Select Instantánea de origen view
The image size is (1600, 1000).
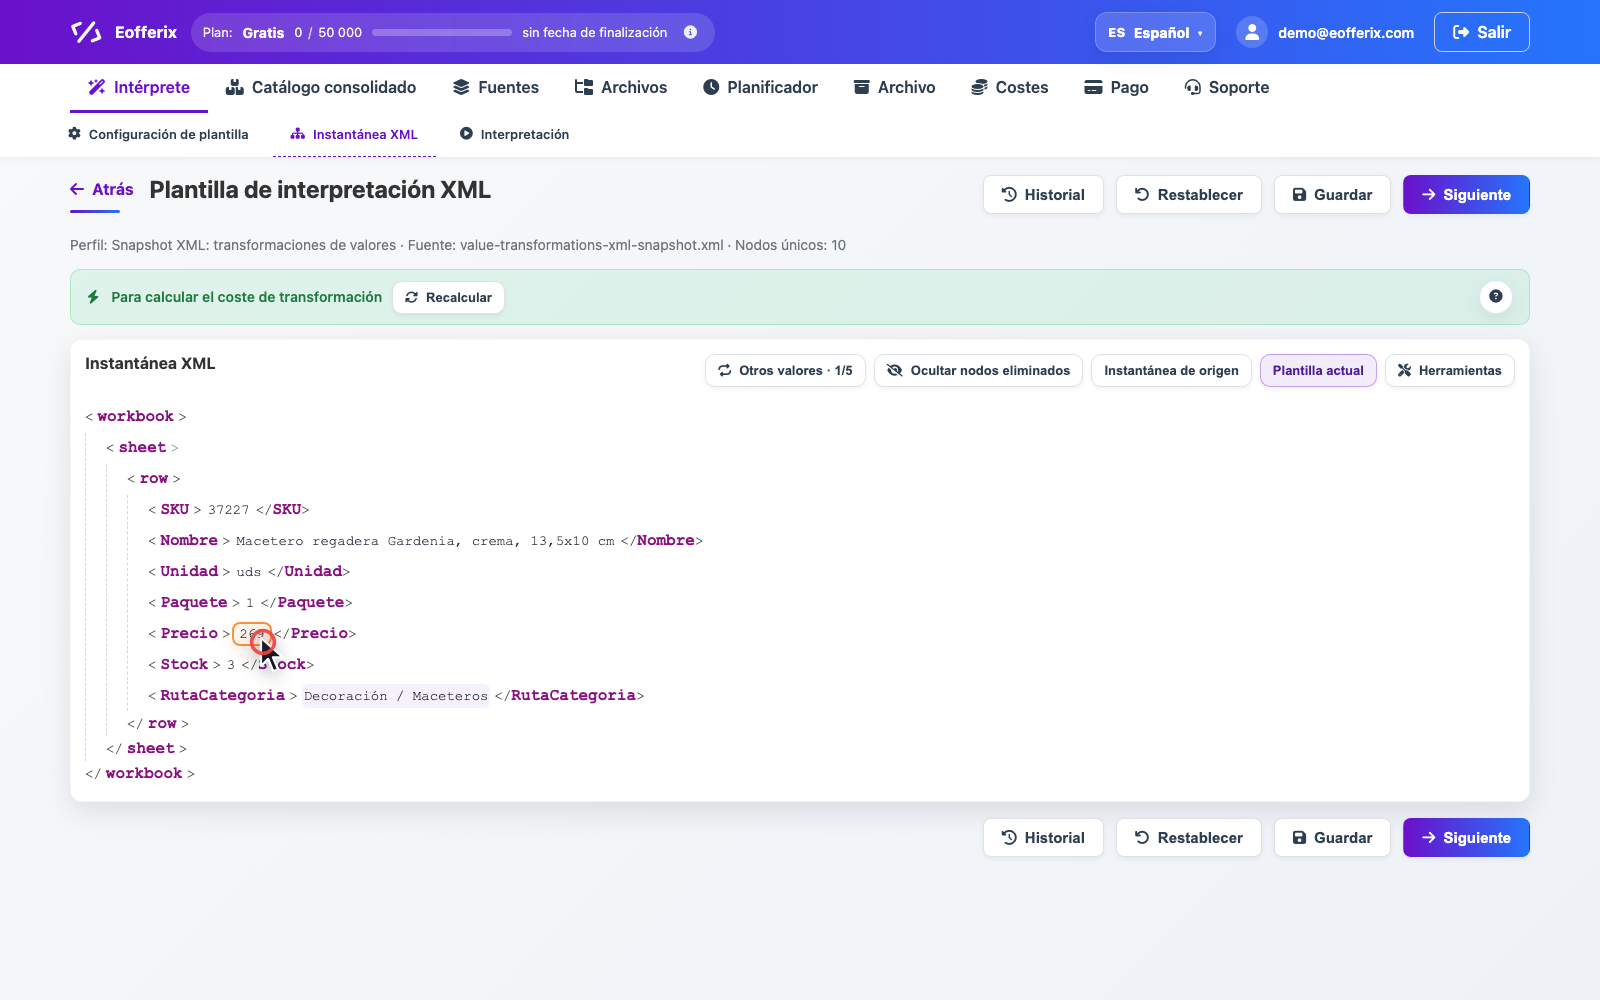[x=1171, y=370]
